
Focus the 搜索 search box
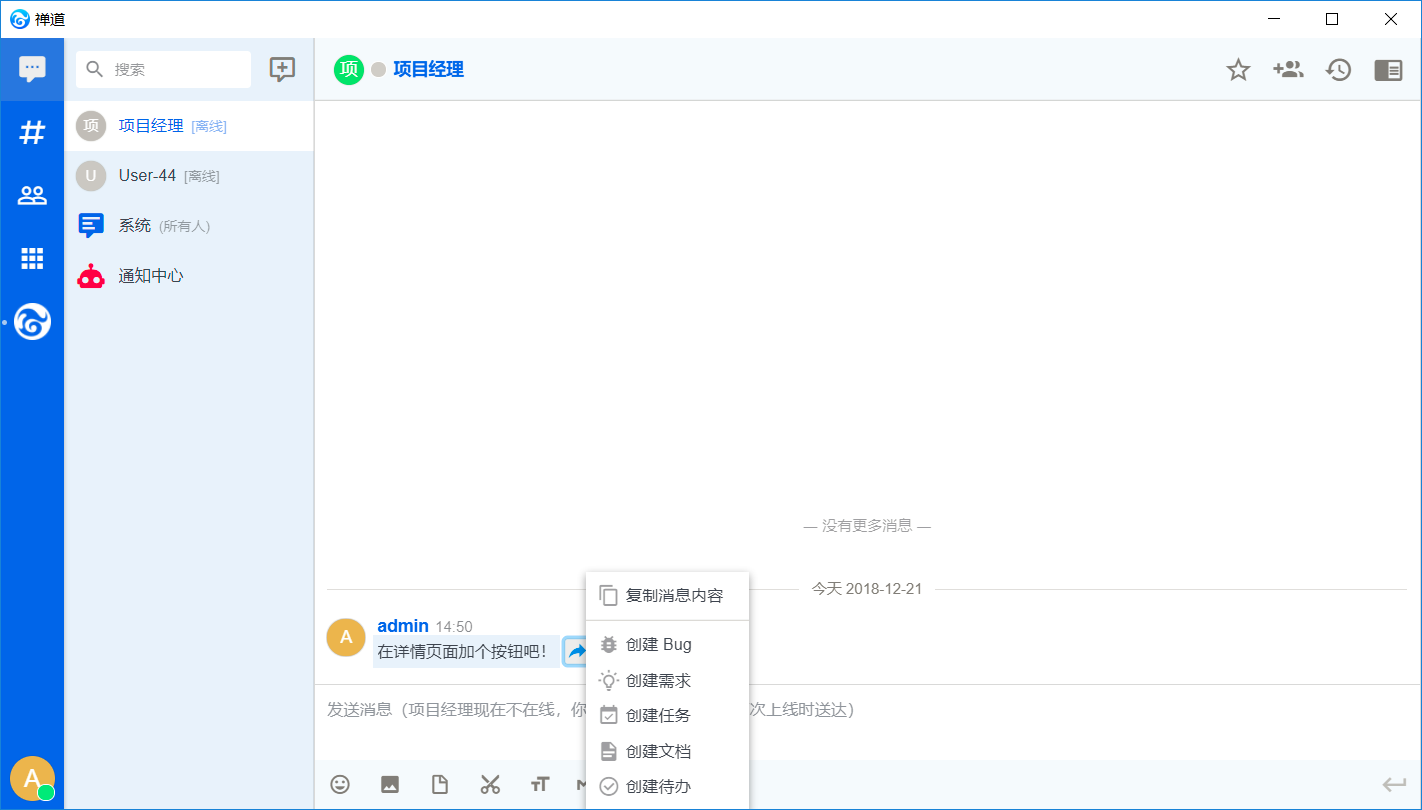(x=163, y=69)
